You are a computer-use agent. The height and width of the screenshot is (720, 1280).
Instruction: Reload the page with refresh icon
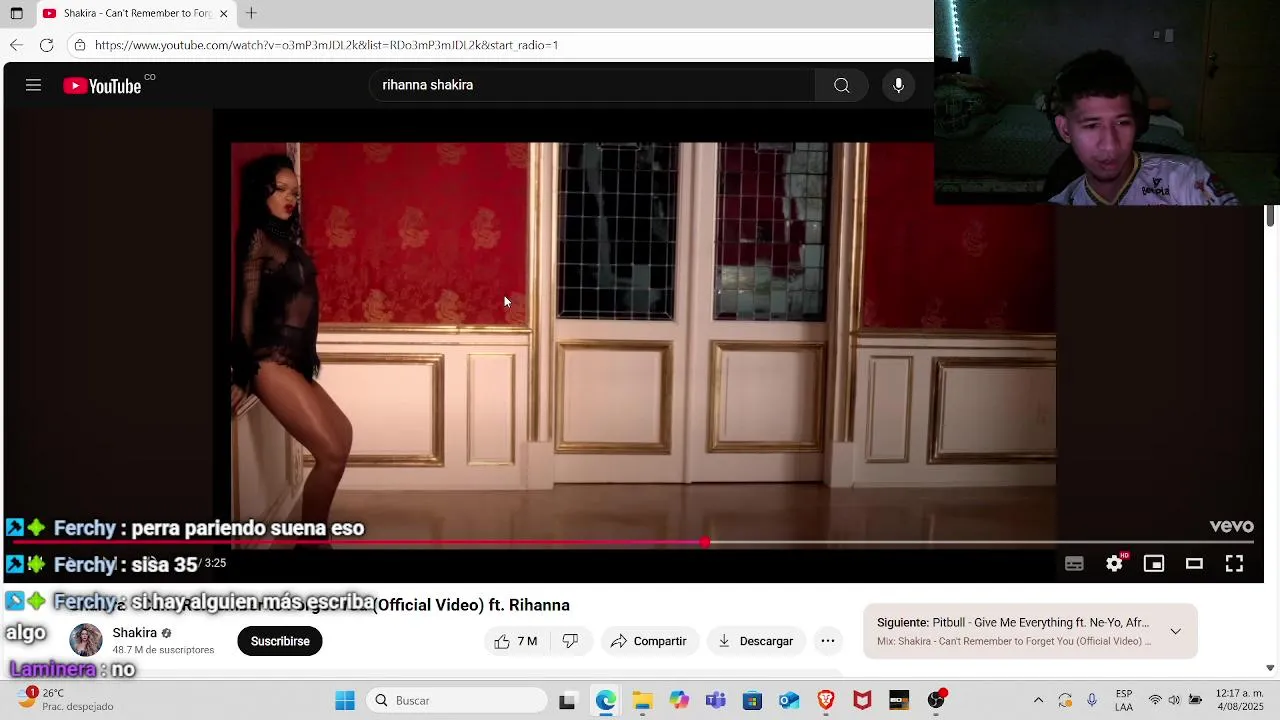point(46,45)
